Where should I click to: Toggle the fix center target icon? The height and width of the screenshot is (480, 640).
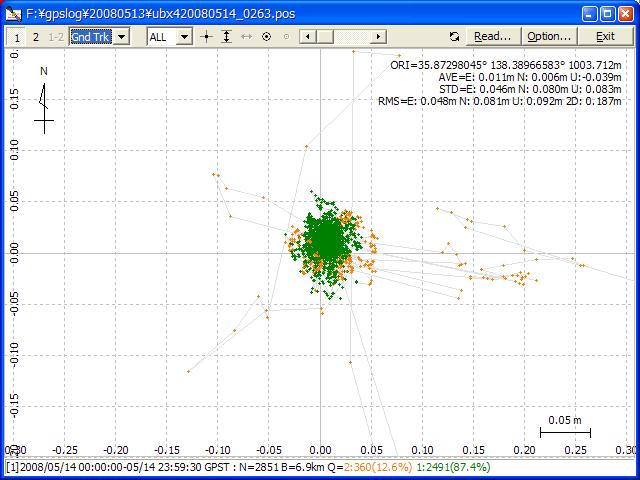(x=267, y=36)
